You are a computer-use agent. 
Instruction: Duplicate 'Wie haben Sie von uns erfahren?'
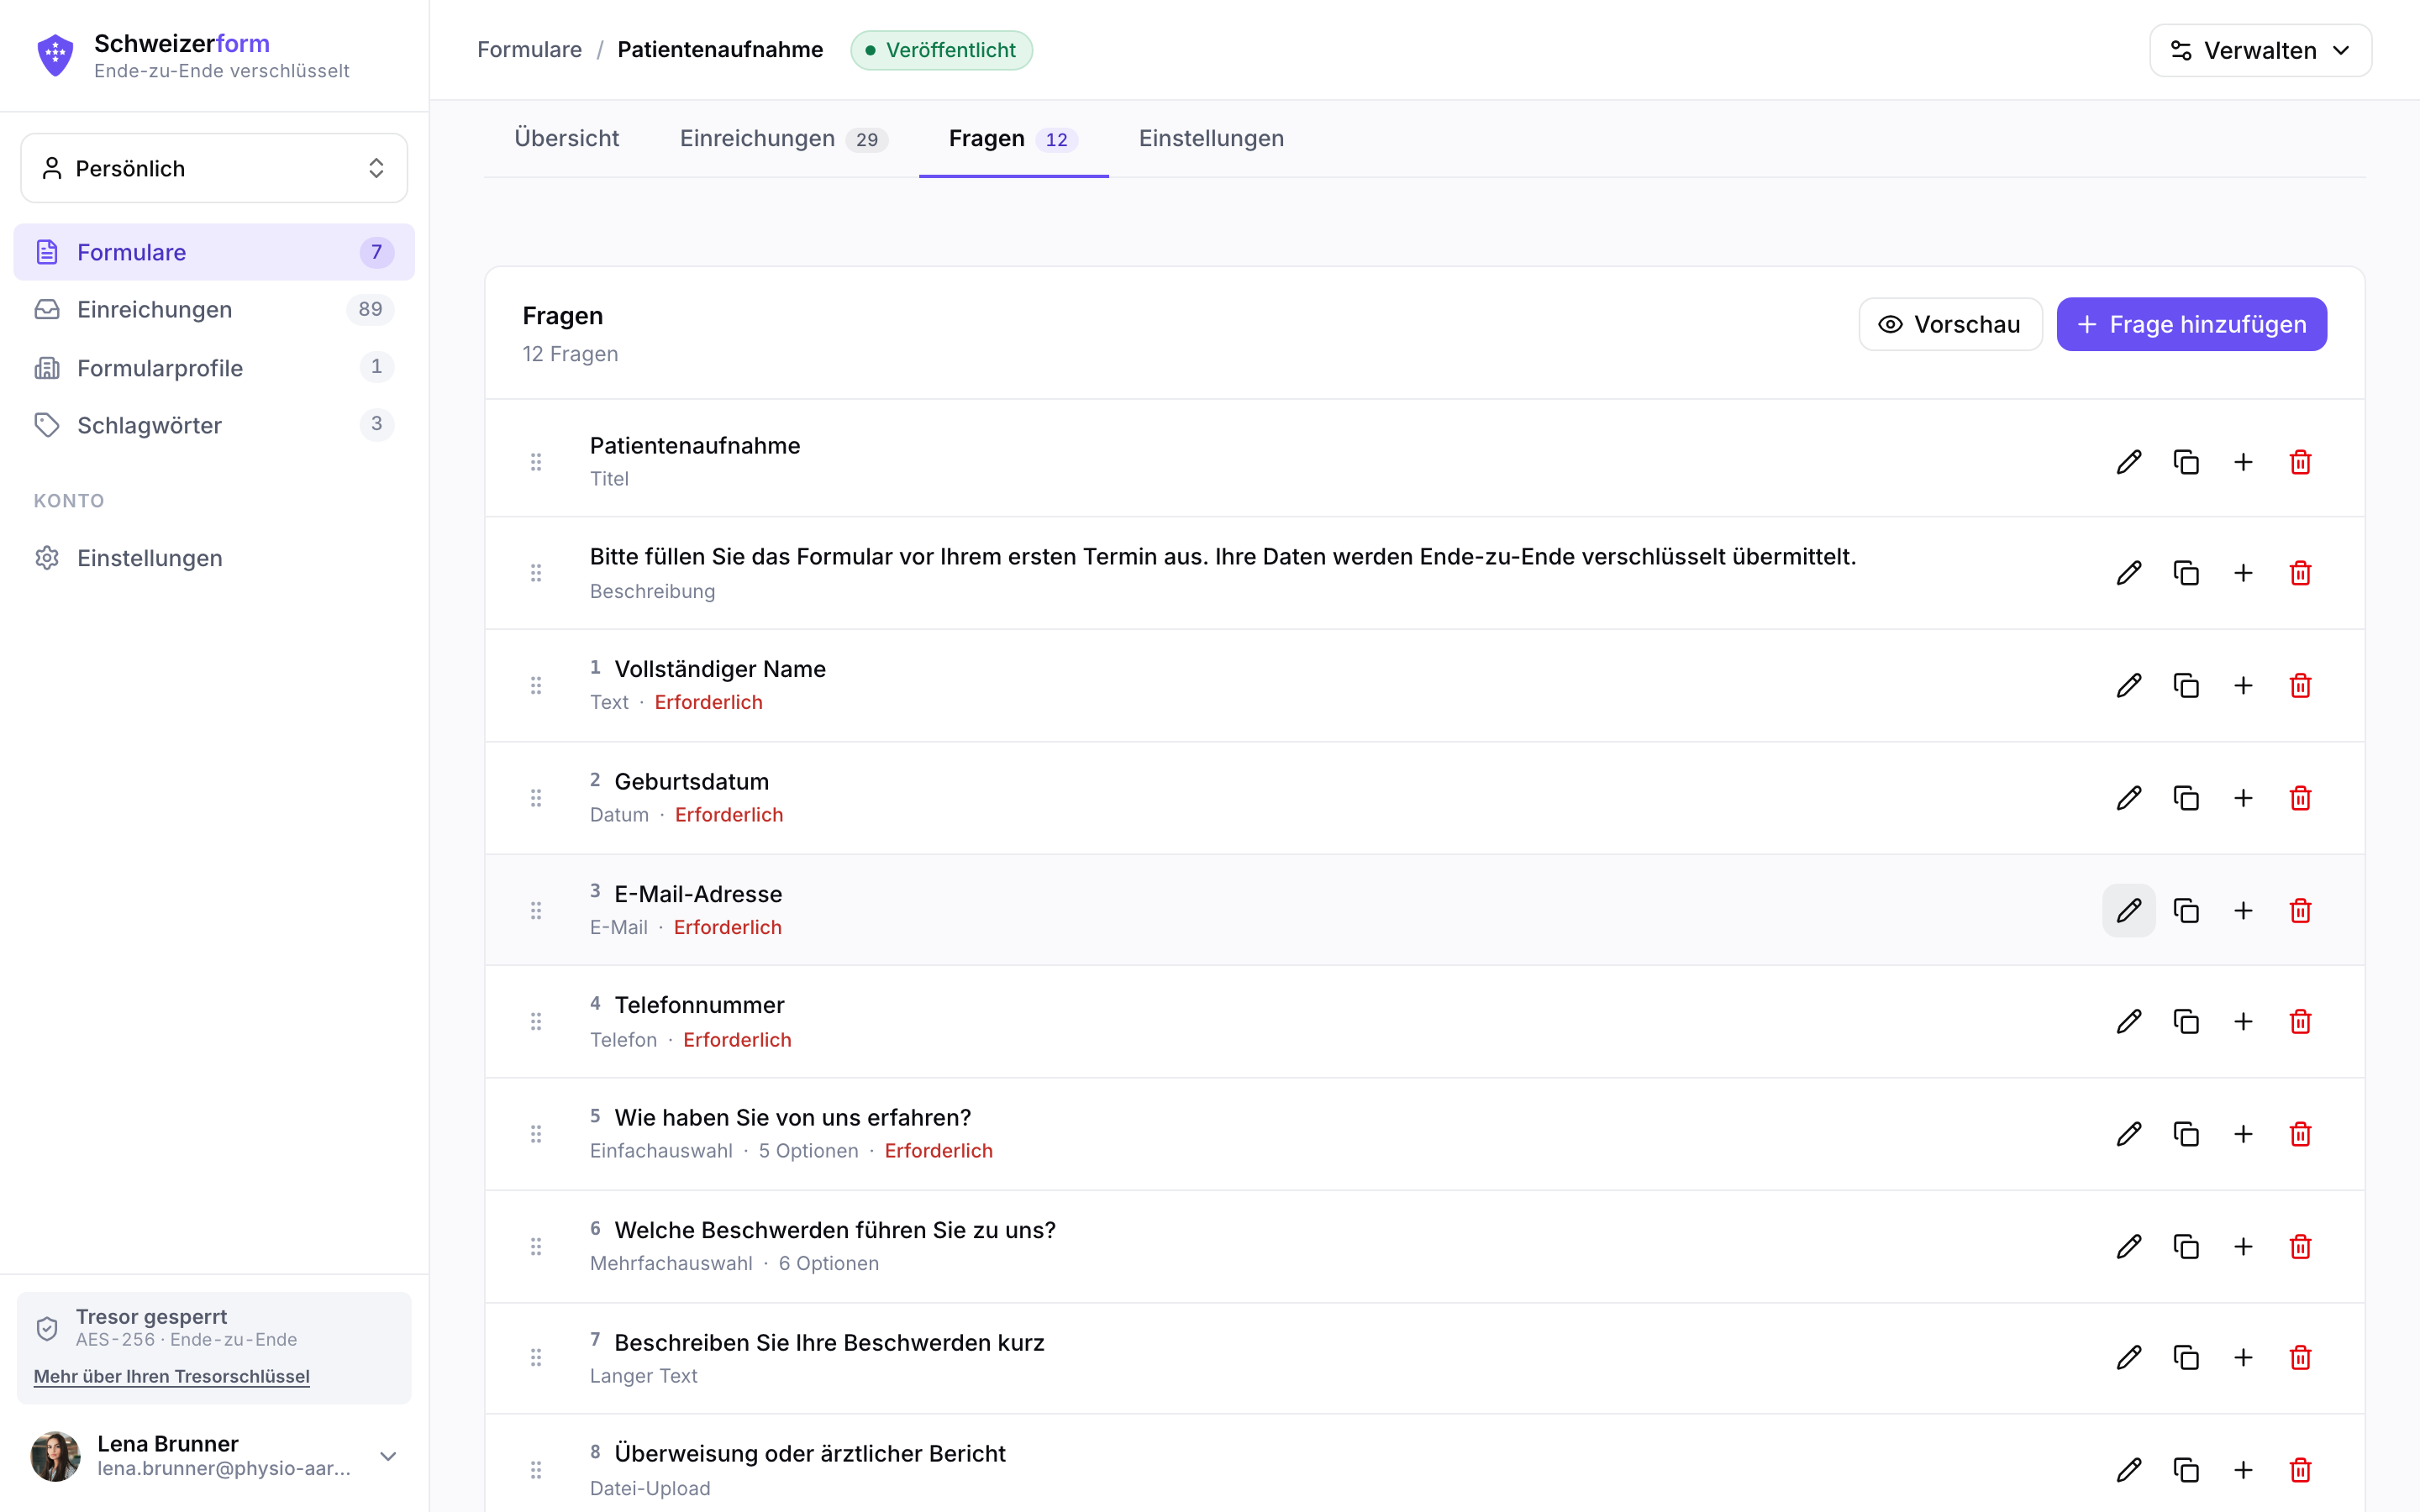tap(2186, 1134)
